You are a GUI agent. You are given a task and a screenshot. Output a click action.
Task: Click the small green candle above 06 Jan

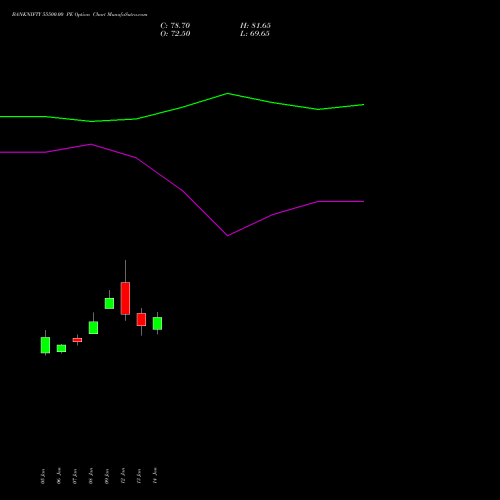[x=61, y=348]
